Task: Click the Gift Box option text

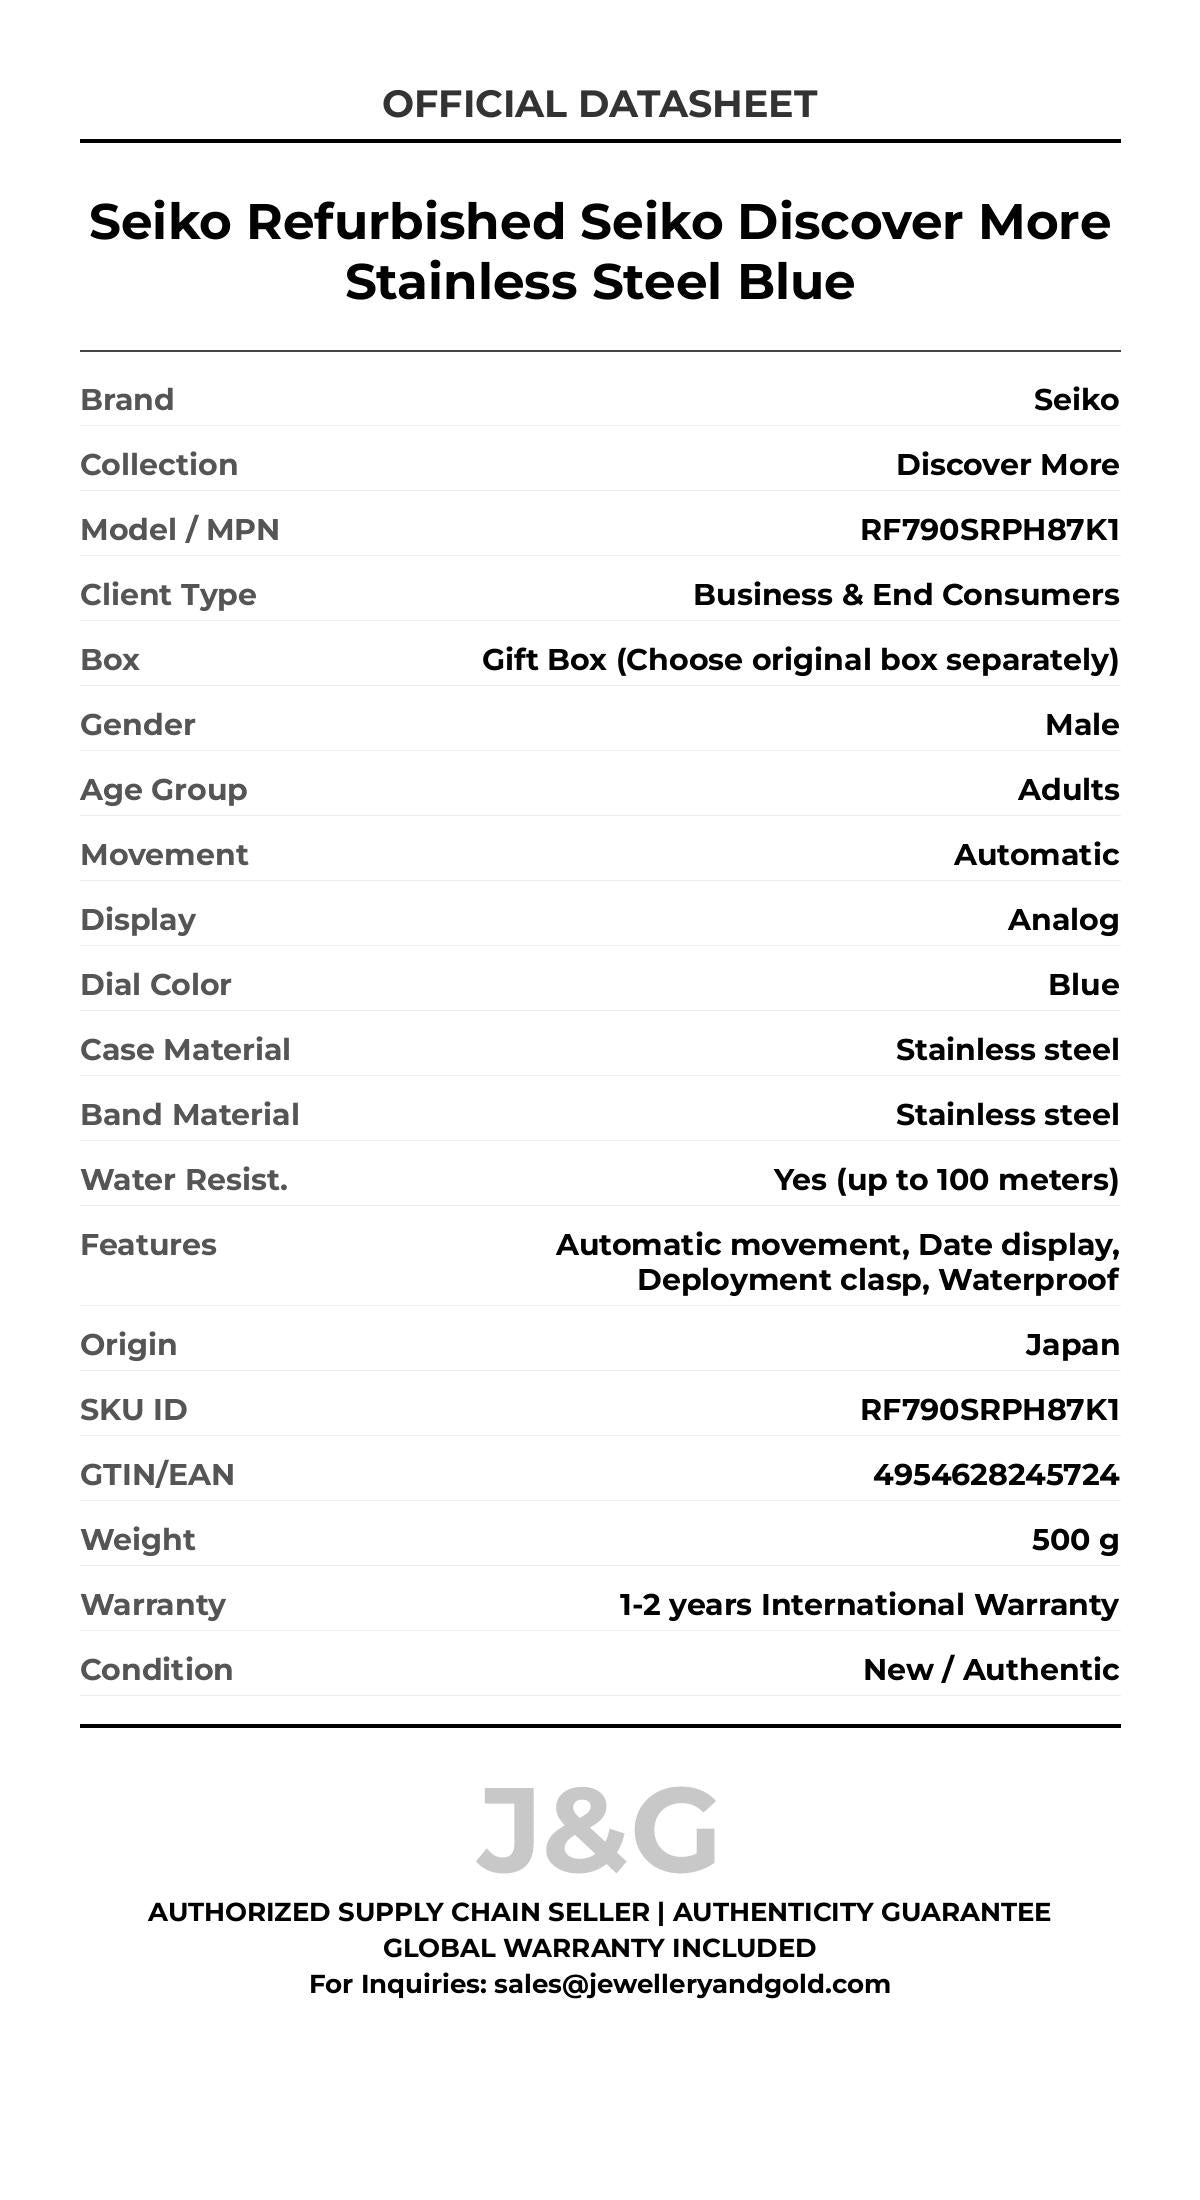Action: (800, 660)
